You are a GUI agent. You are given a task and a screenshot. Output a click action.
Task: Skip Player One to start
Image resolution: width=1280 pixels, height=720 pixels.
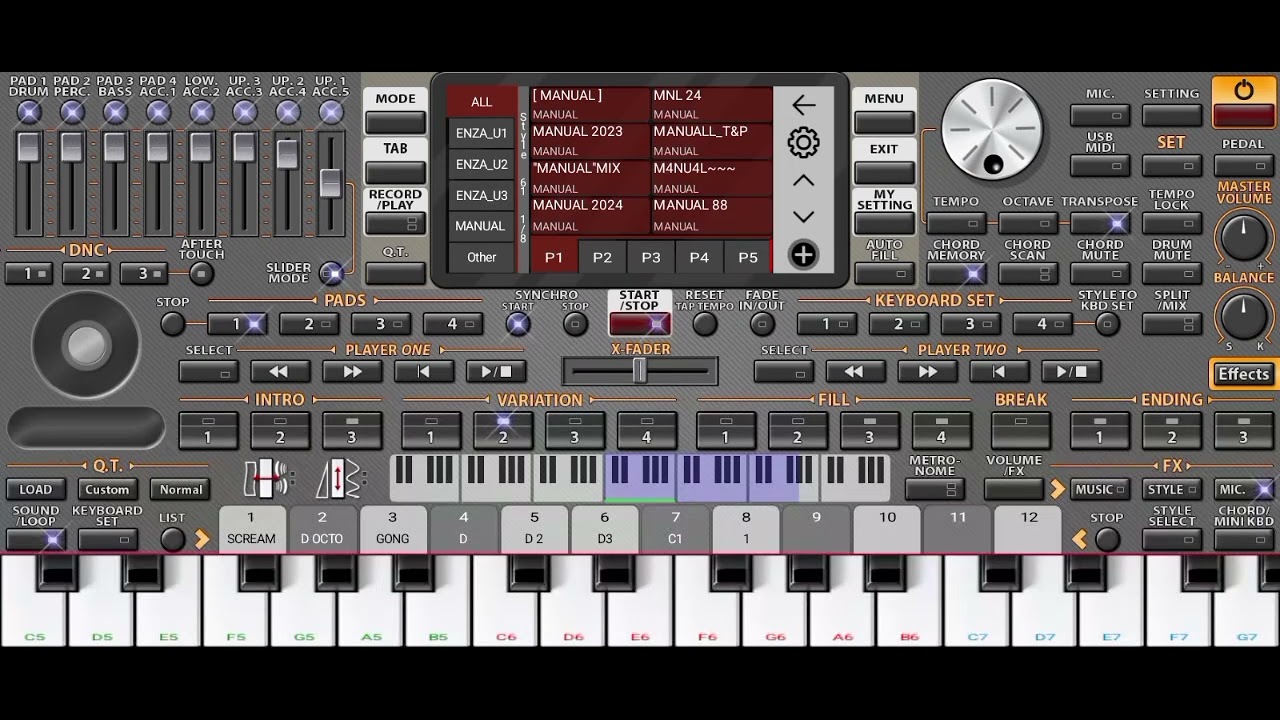click(x=424, y=371)
